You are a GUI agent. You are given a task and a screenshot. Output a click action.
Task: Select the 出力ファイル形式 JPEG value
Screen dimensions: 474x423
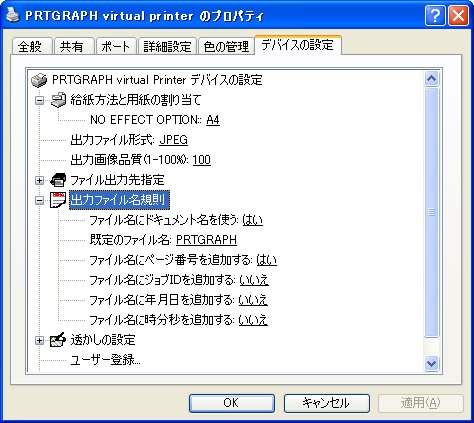point(173,140)
